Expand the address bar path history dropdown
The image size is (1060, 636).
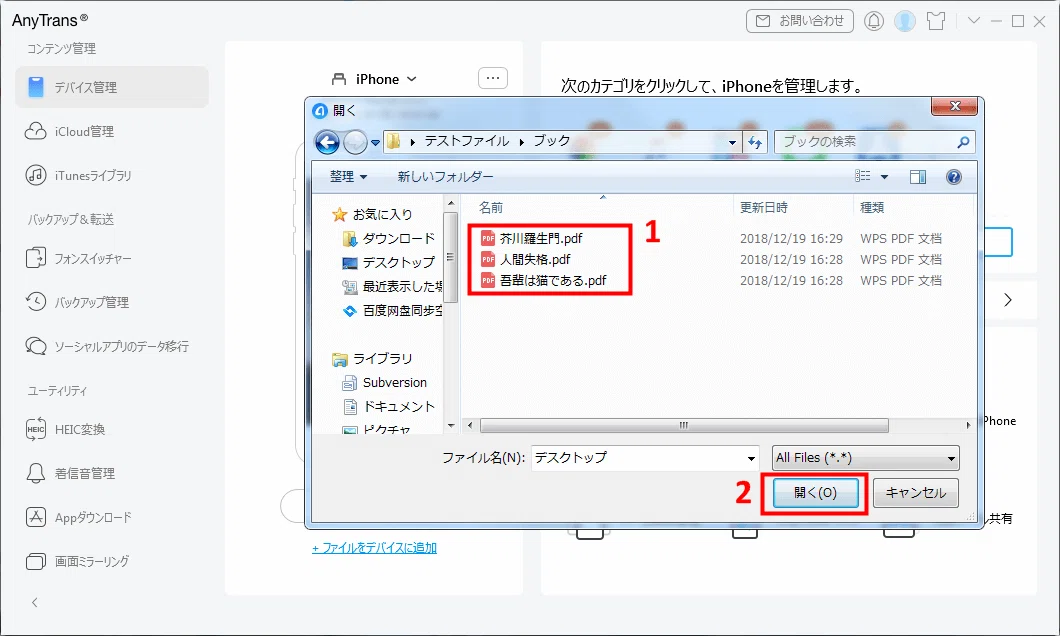click(x=732, y=143)
